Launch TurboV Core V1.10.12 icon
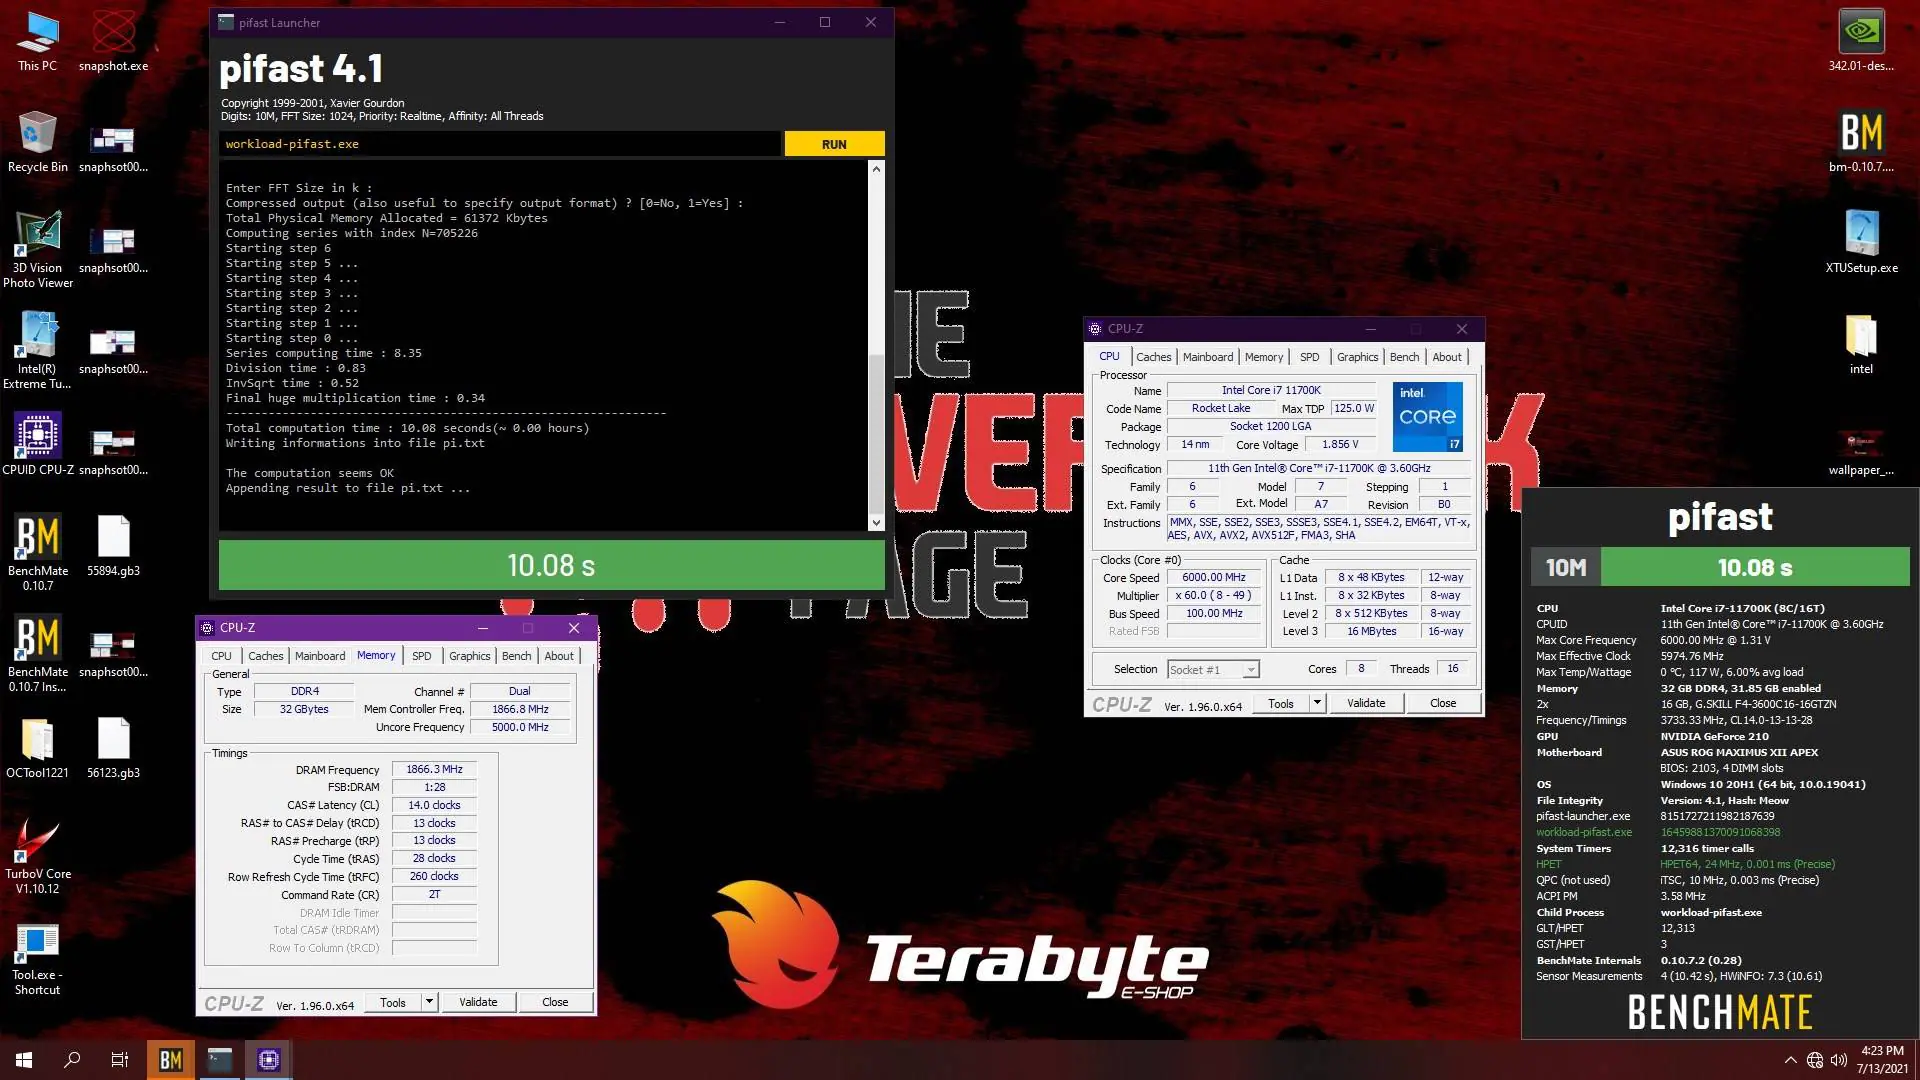 (x=37, y=856)
